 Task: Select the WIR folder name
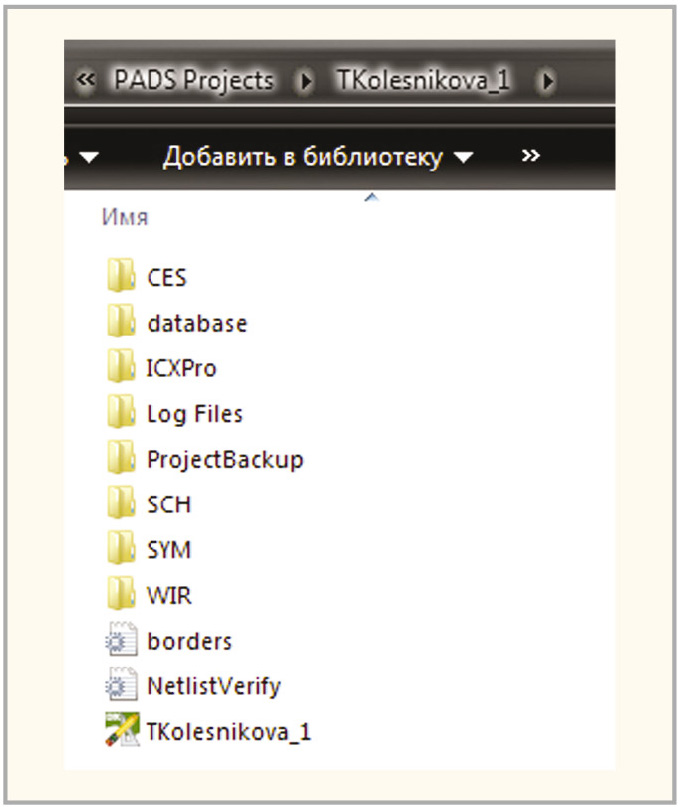[168, 596]
